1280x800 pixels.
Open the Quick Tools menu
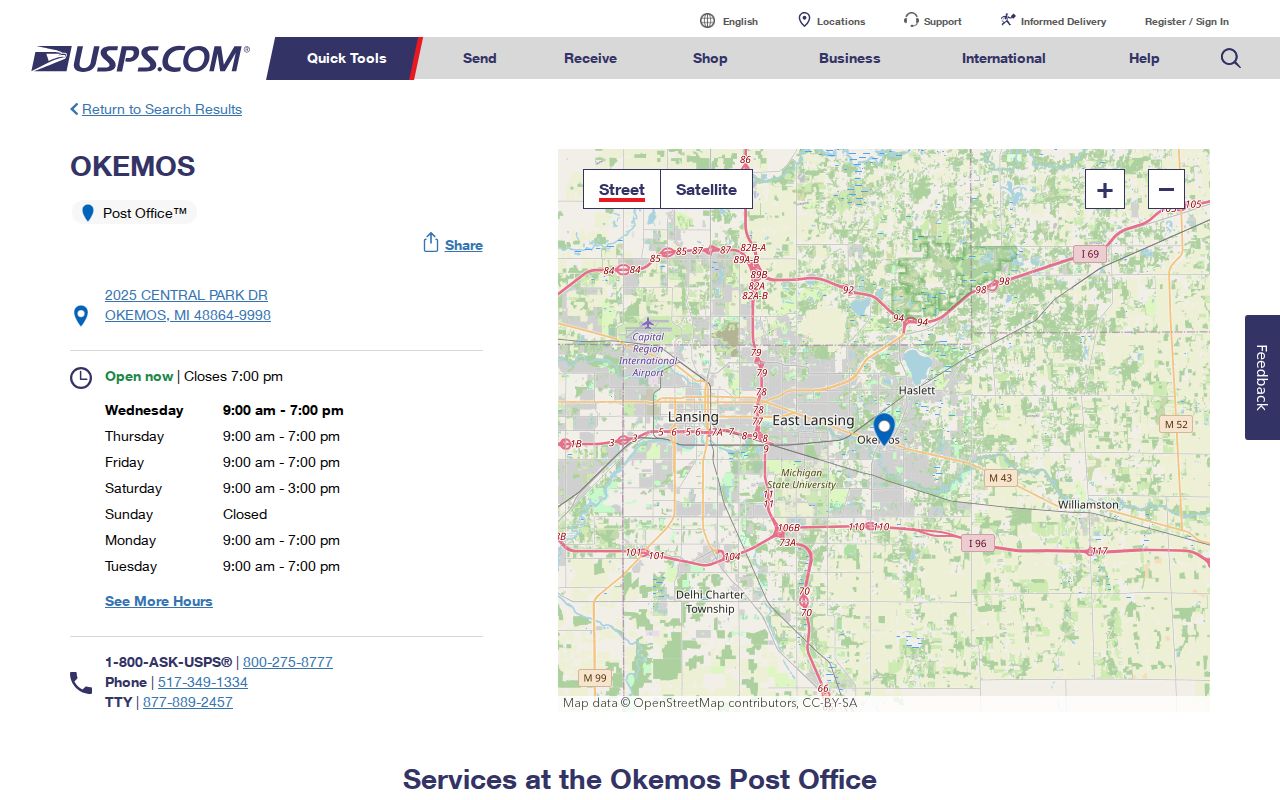pyautogui.click(x=346, y=58)
